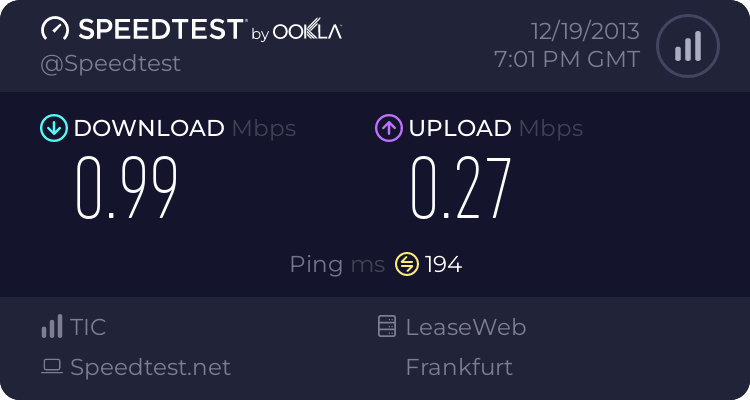Click the 0.27 upload speed value
750x400 pixels.
[461, 188]
